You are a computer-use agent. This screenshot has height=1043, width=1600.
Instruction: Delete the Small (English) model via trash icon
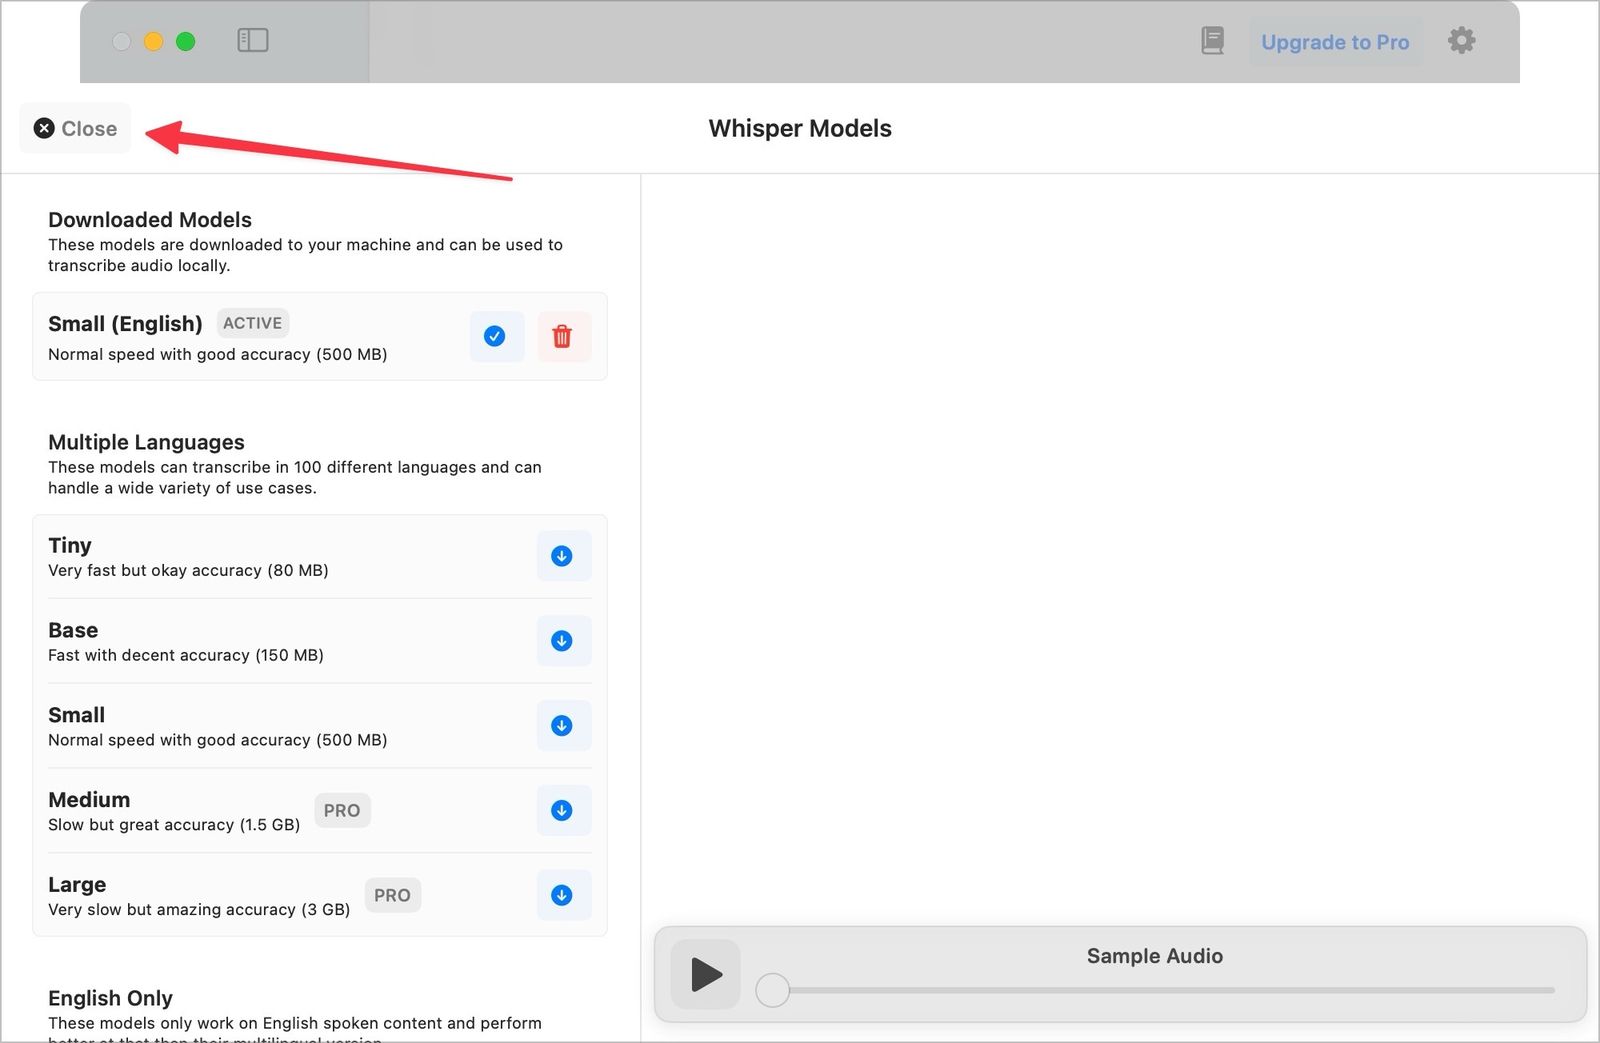click(564, 337)
